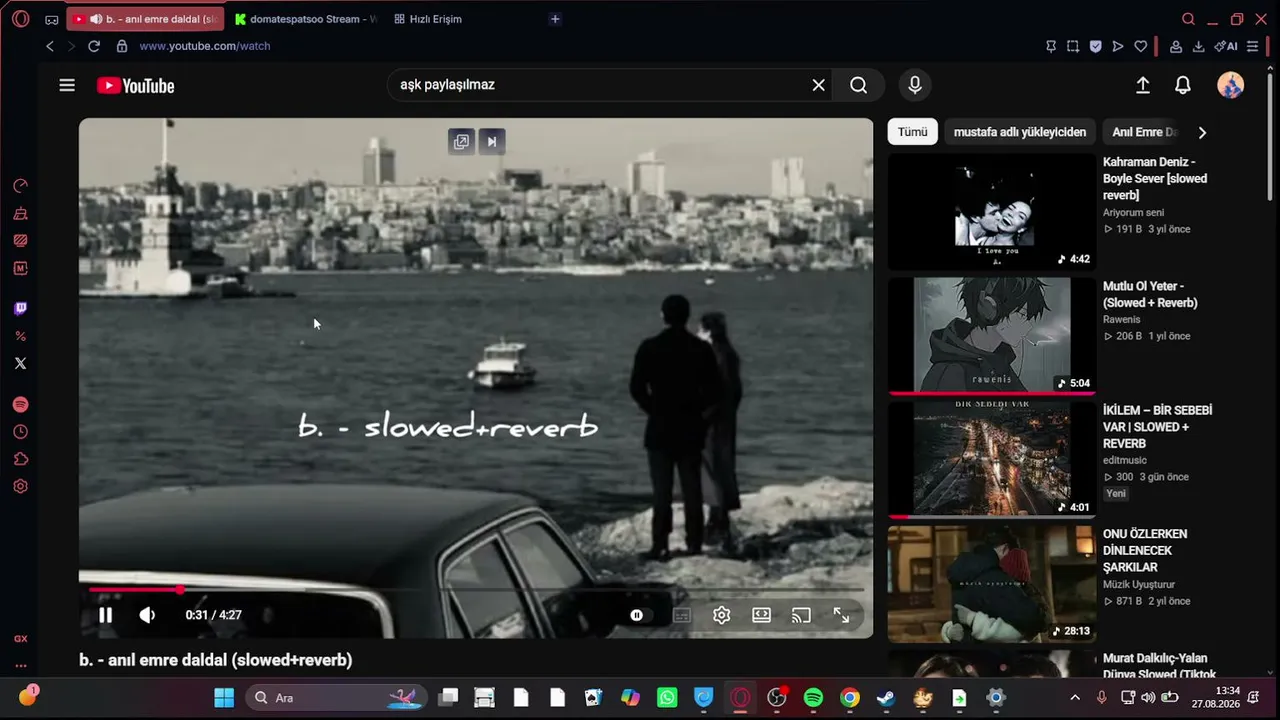Select the "mustafa adlı yükleyiciden" chip
The image size is (1280, 720).
pos(1019,132)
